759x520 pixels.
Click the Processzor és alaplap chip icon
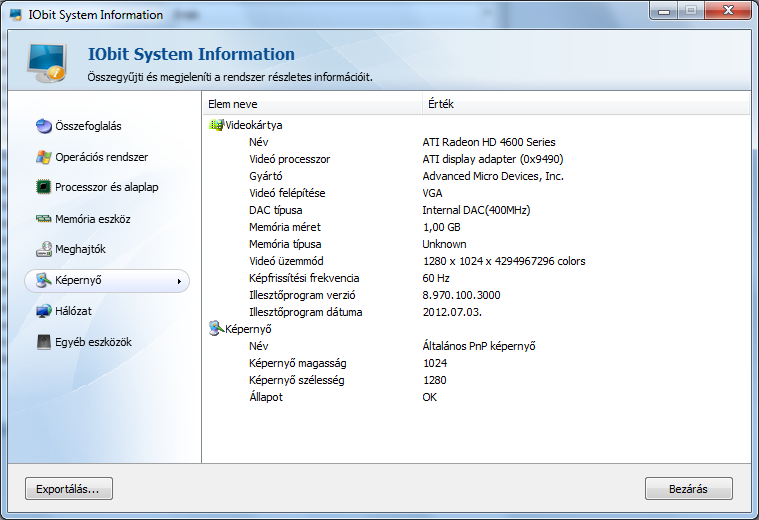click(x=44, y=187)
